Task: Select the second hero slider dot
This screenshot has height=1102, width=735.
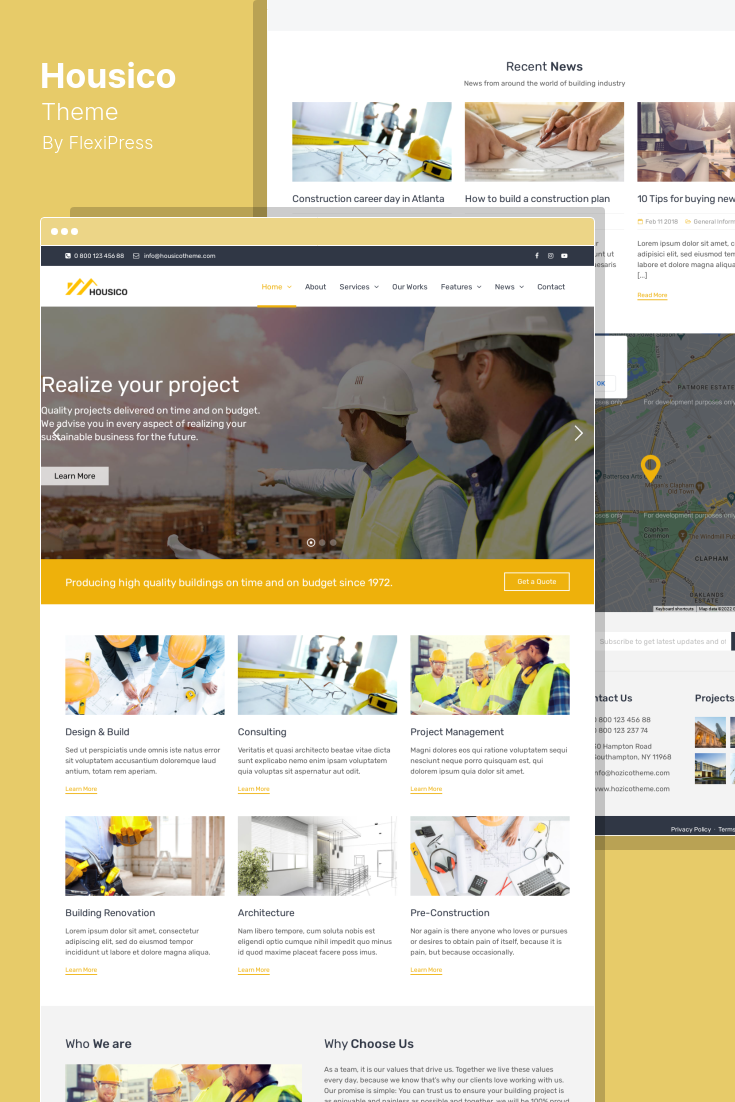Action: click(322, 543)
